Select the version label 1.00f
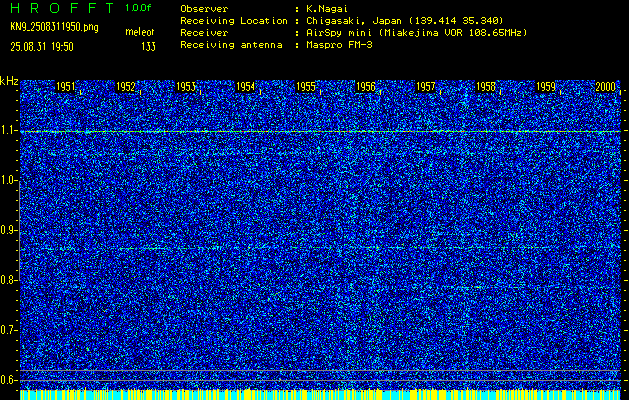The width and height of the screenshot is (629, 400). coord(138,8)
